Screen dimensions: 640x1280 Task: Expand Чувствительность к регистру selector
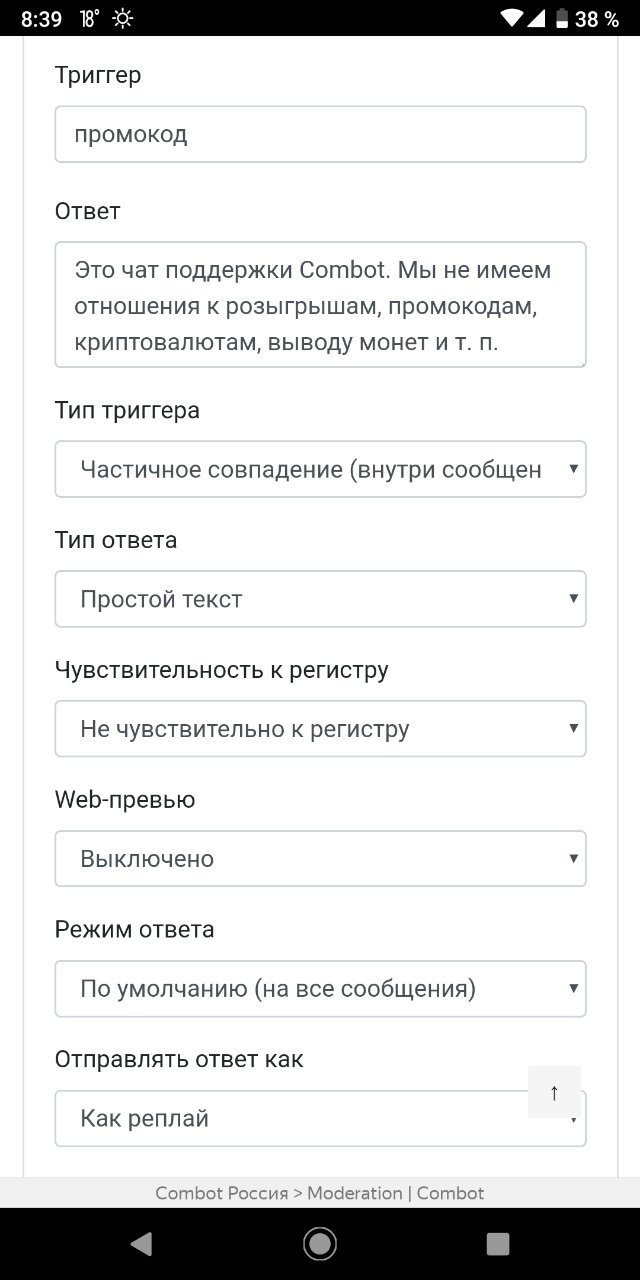pyautogui.click(x=320, y=729)
